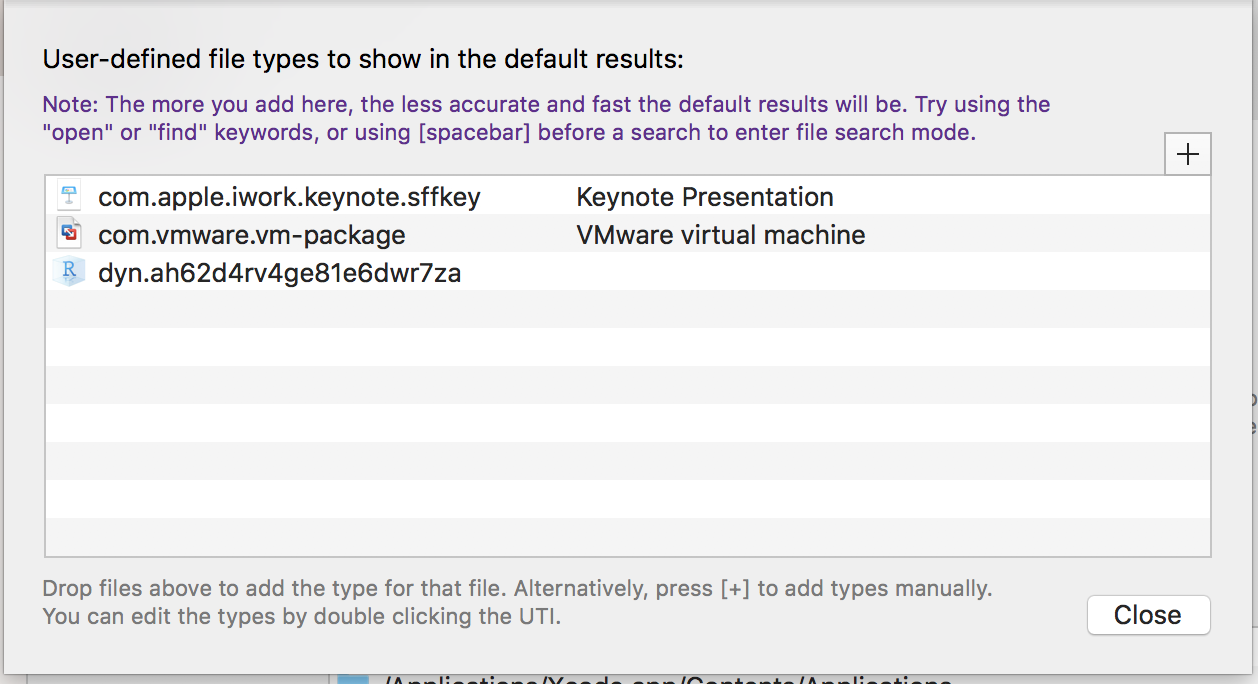Click the VMware virtual machine package icon
Image resolution: width=1258 pixels, height=684 pixels.
[x=68, y=233]
